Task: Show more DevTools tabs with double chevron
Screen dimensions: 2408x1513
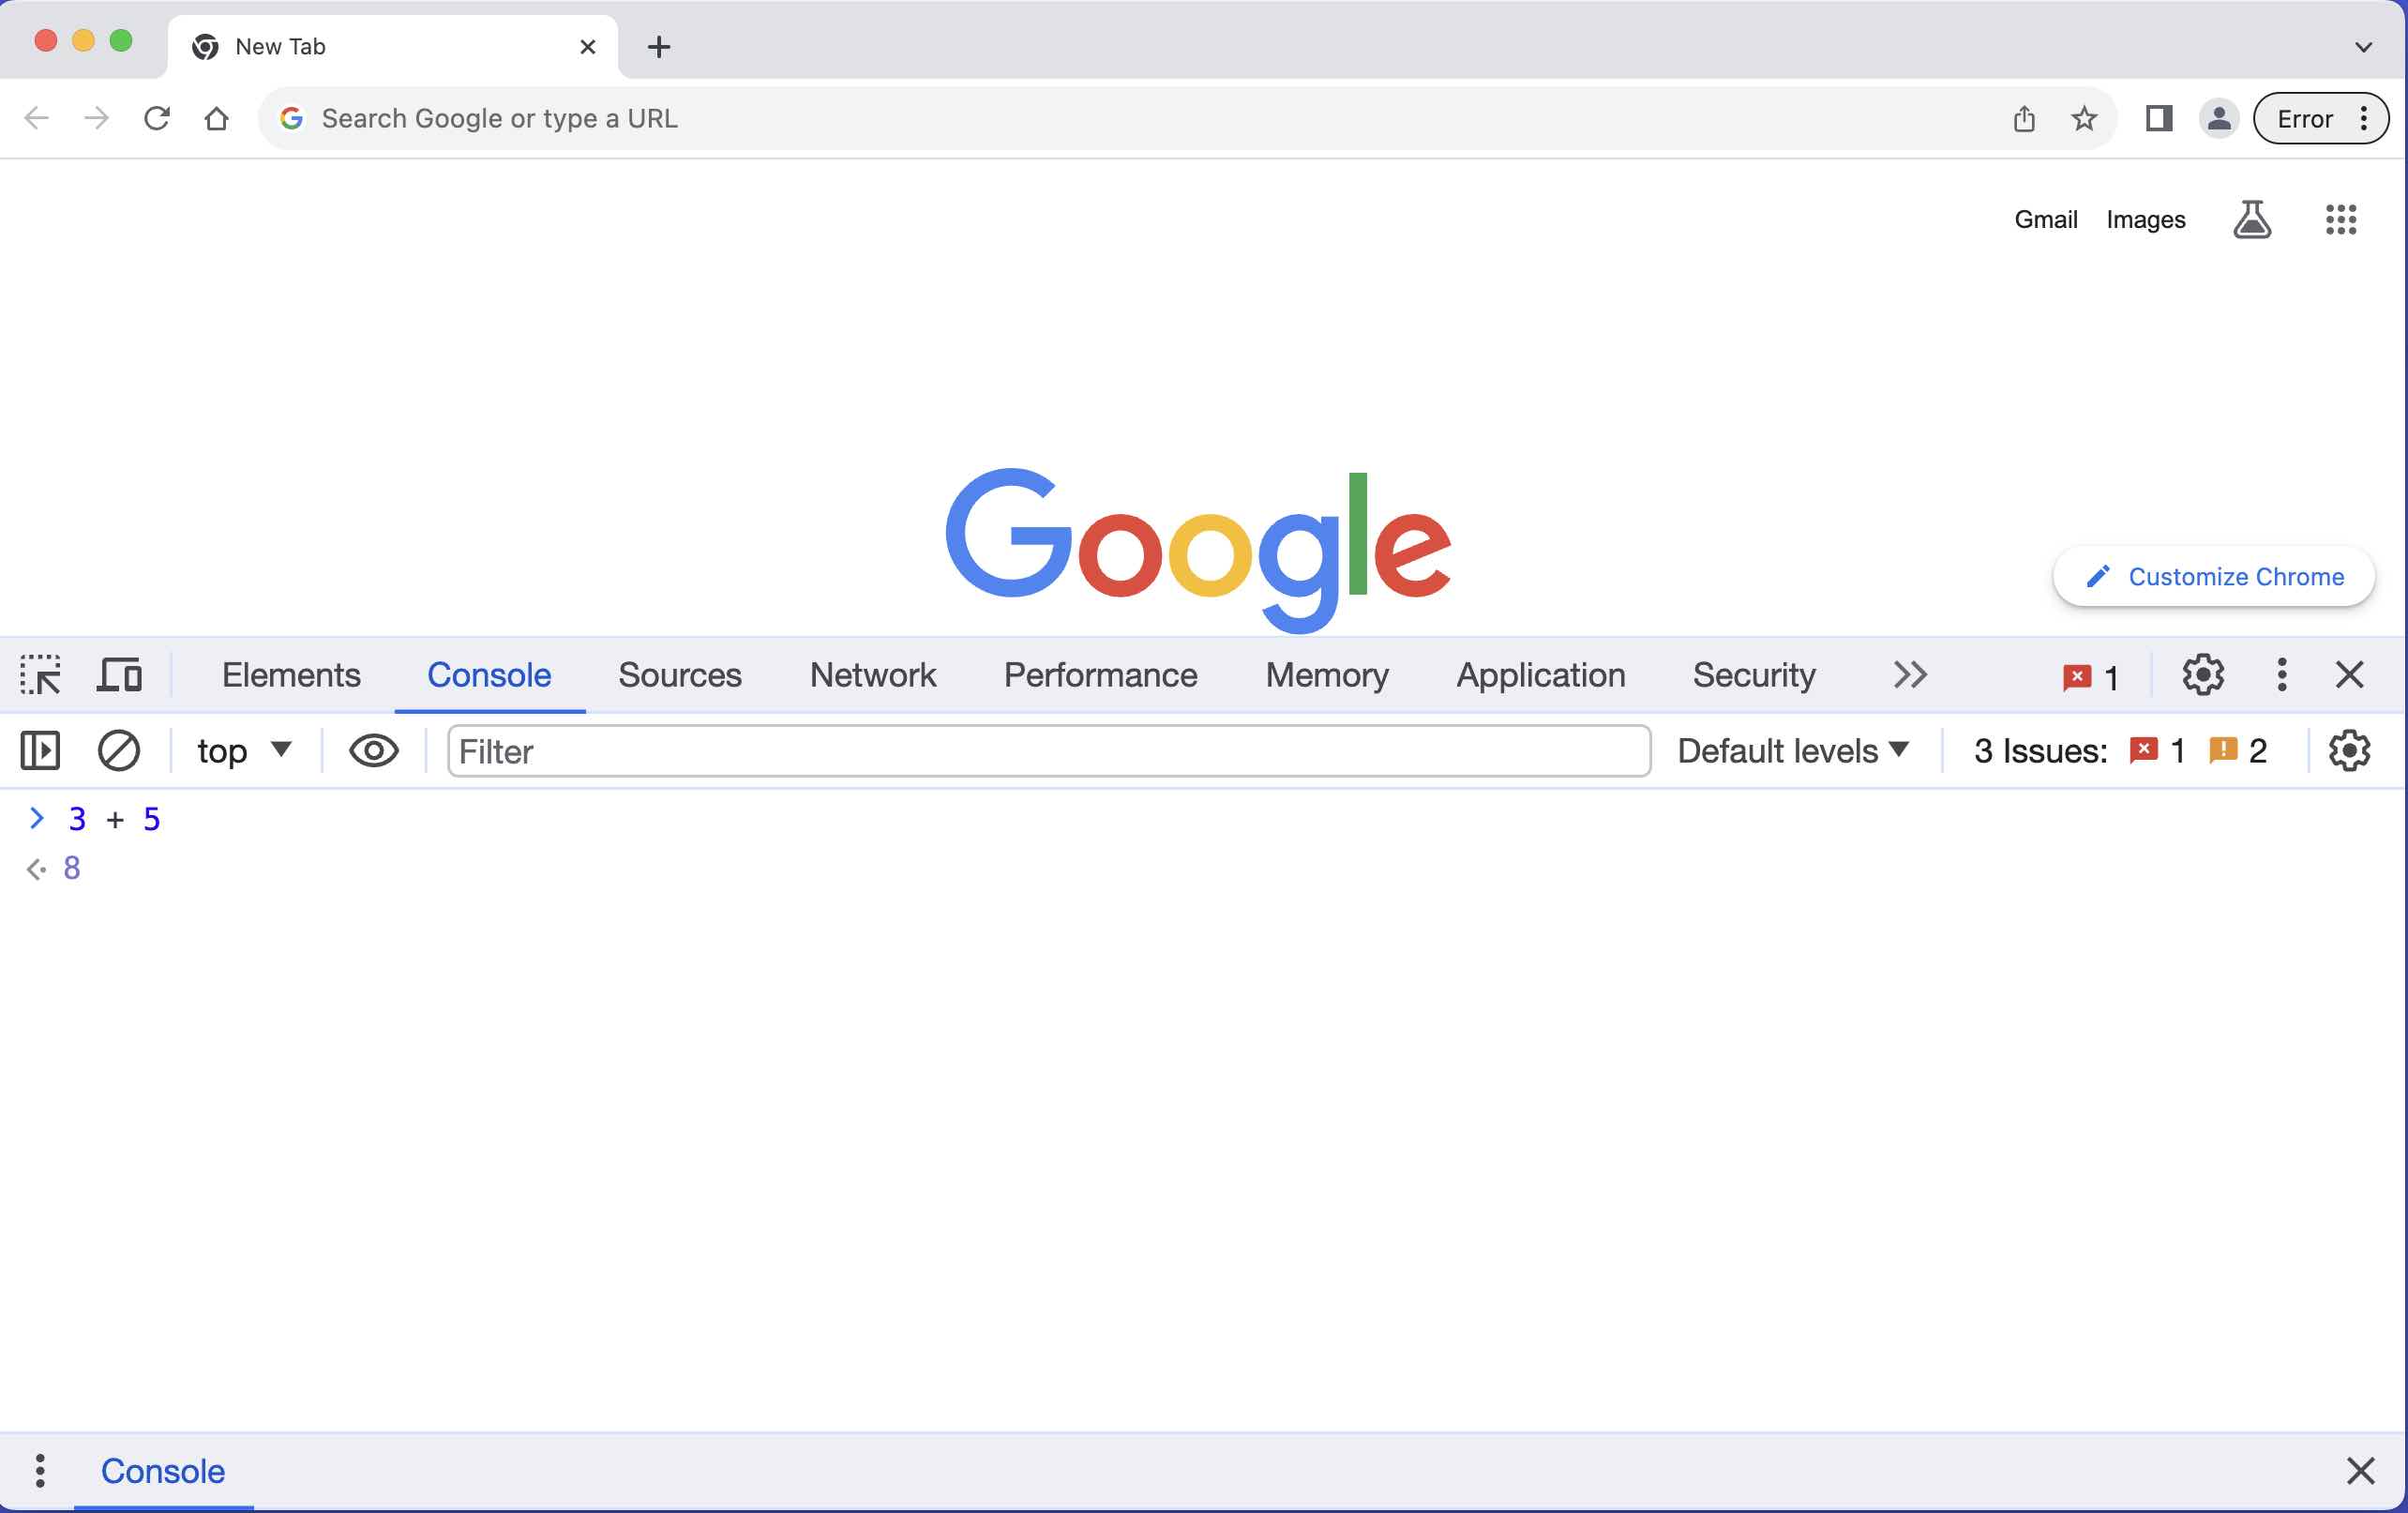Action: coord(1909,675)
